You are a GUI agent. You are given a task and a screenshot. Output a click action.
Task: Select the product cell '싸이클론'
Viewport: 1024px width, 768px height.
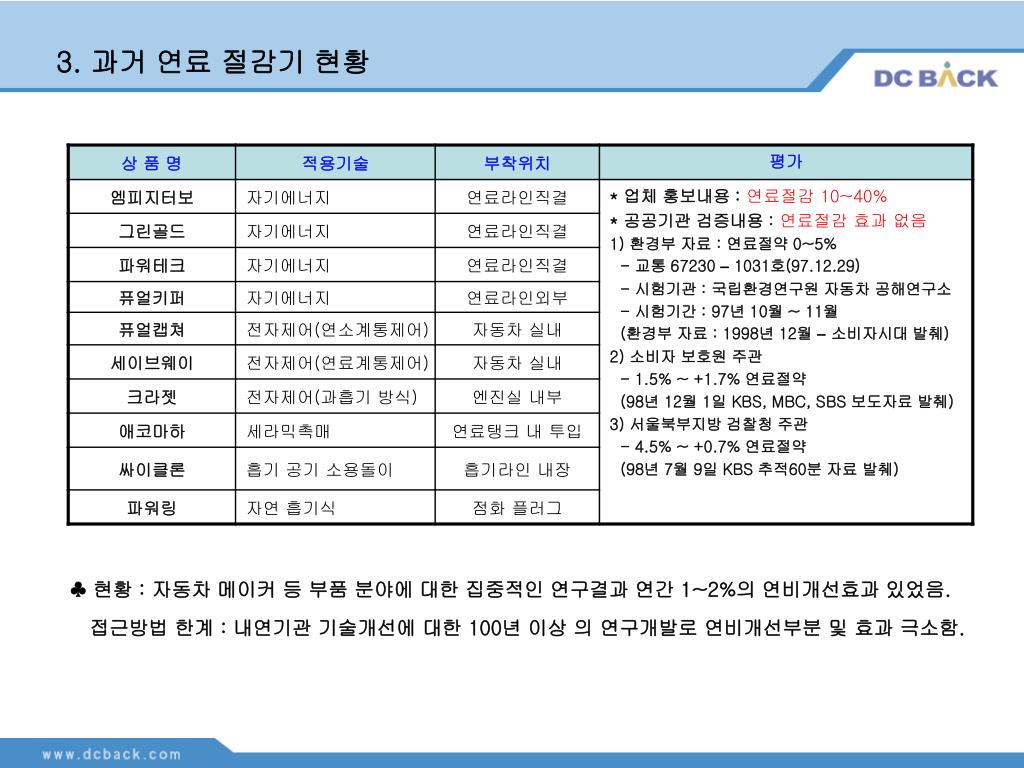coord(152,469)
